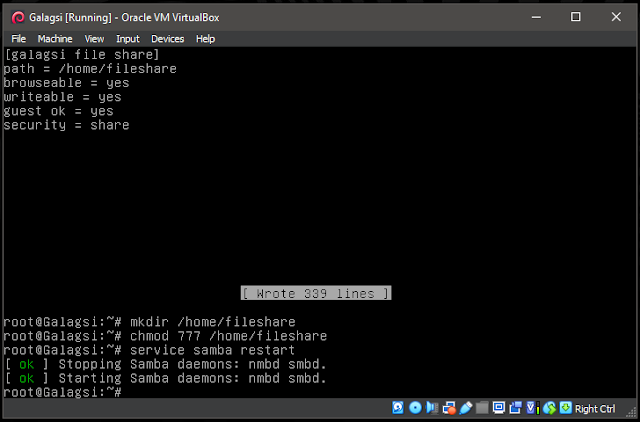Maximize the Galagsi VirtualBox window
This screenshot has height=422, width=640.
[x=576, y=17]
